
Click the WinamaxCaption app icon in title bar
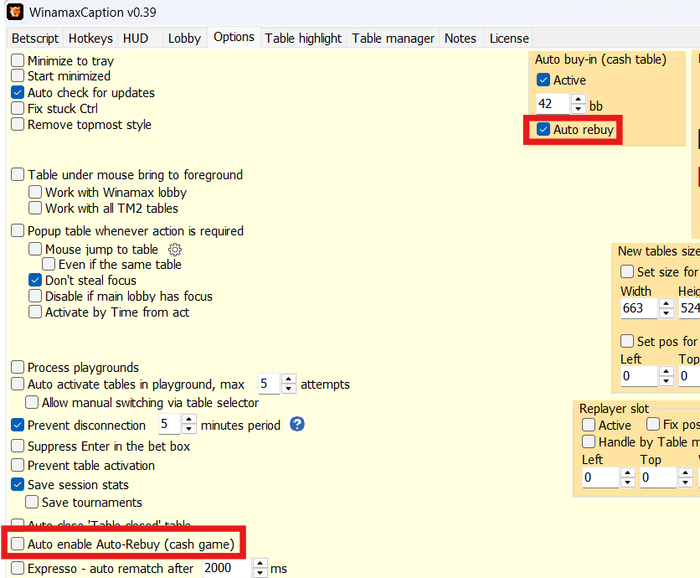click(15, 12)
